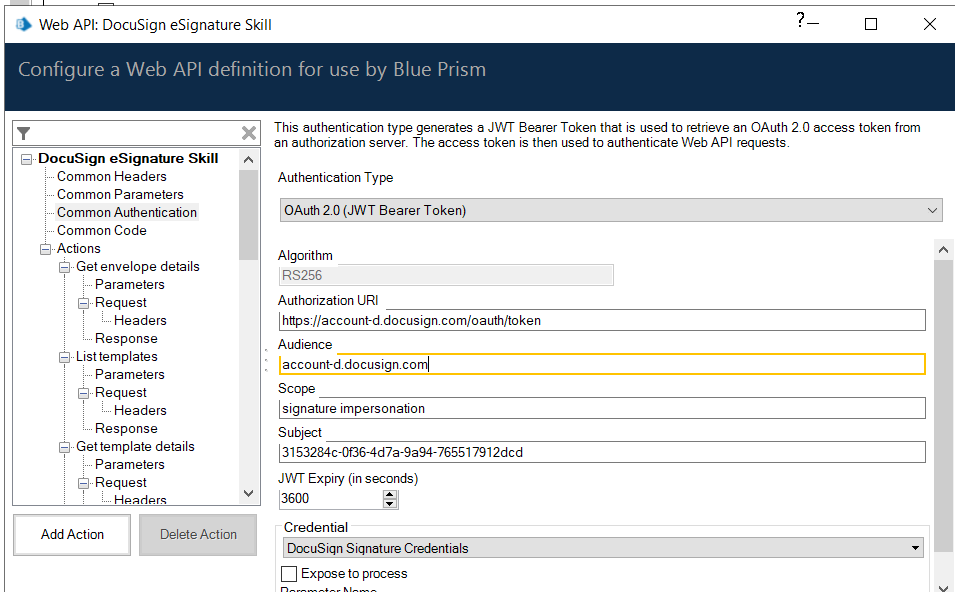The image size is (955, 592).
Task: Click the Add Action button
Action: (72, 535)
